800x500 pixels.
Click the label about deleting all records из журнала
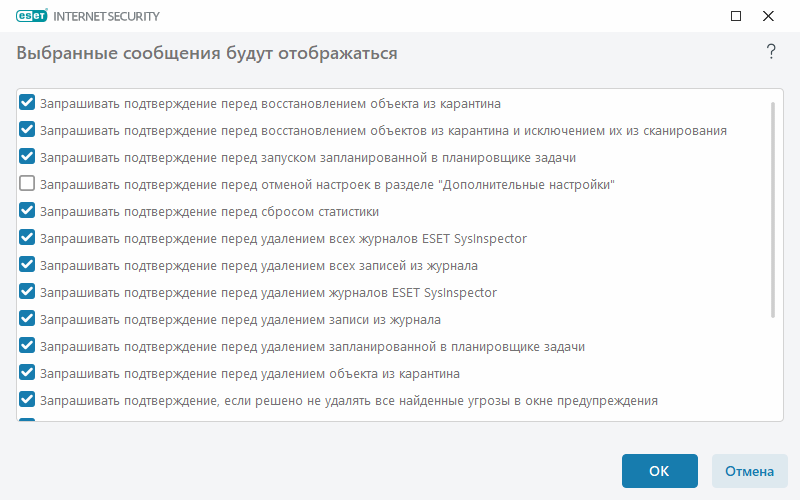(259, 266)
